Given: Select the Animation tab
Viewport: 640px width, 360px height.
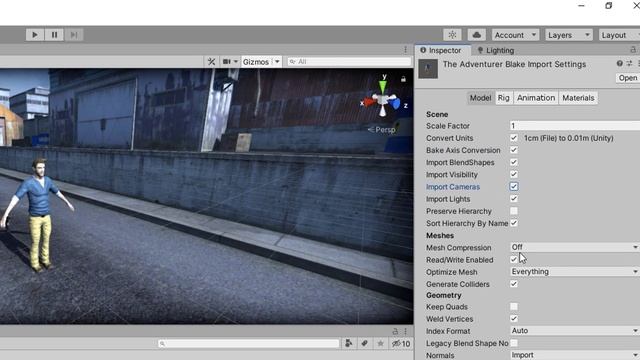Looking at the screenshot, I should [536, 98].
